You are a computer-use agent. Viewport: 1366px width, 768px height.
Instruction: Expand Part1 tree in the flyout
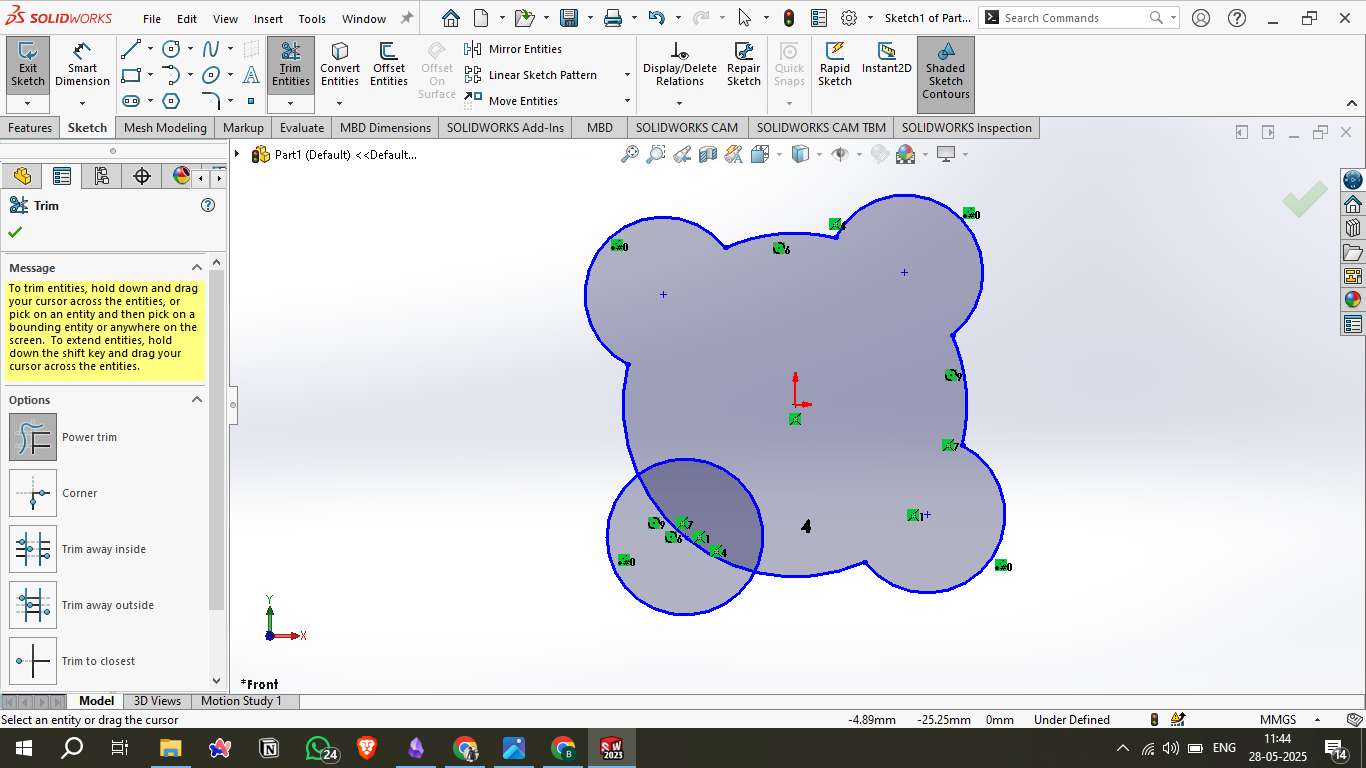pos(237,154)
